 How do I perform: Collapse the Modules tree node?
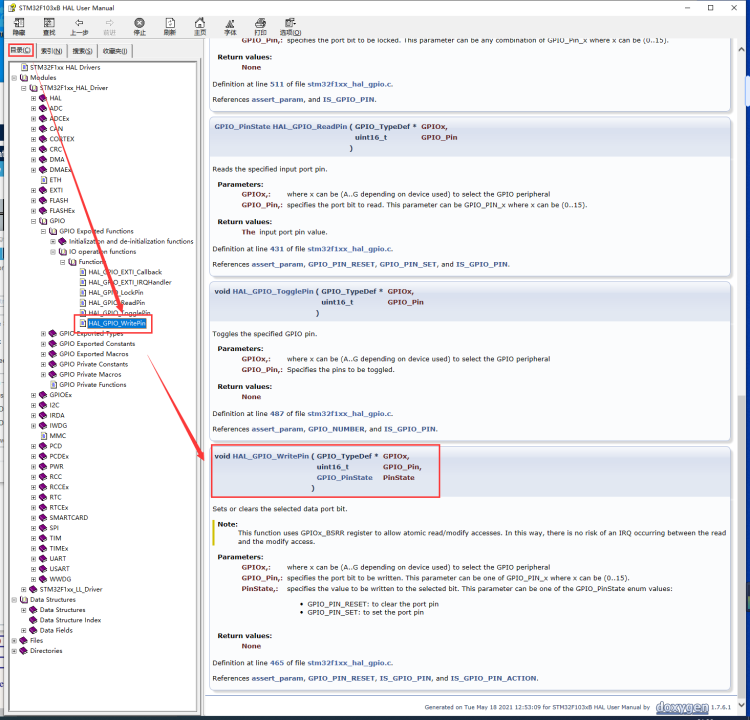14,78
